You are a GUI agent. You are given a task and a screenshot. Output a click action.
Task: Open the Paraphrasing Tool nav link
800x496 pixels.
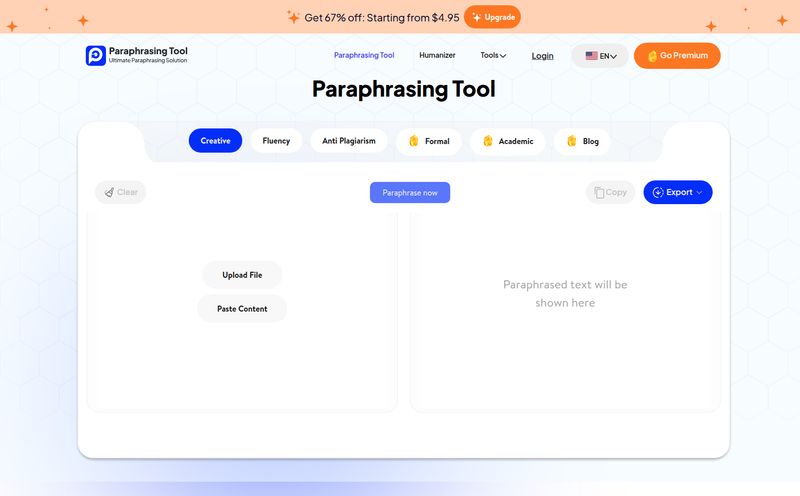tap(364, 55)
